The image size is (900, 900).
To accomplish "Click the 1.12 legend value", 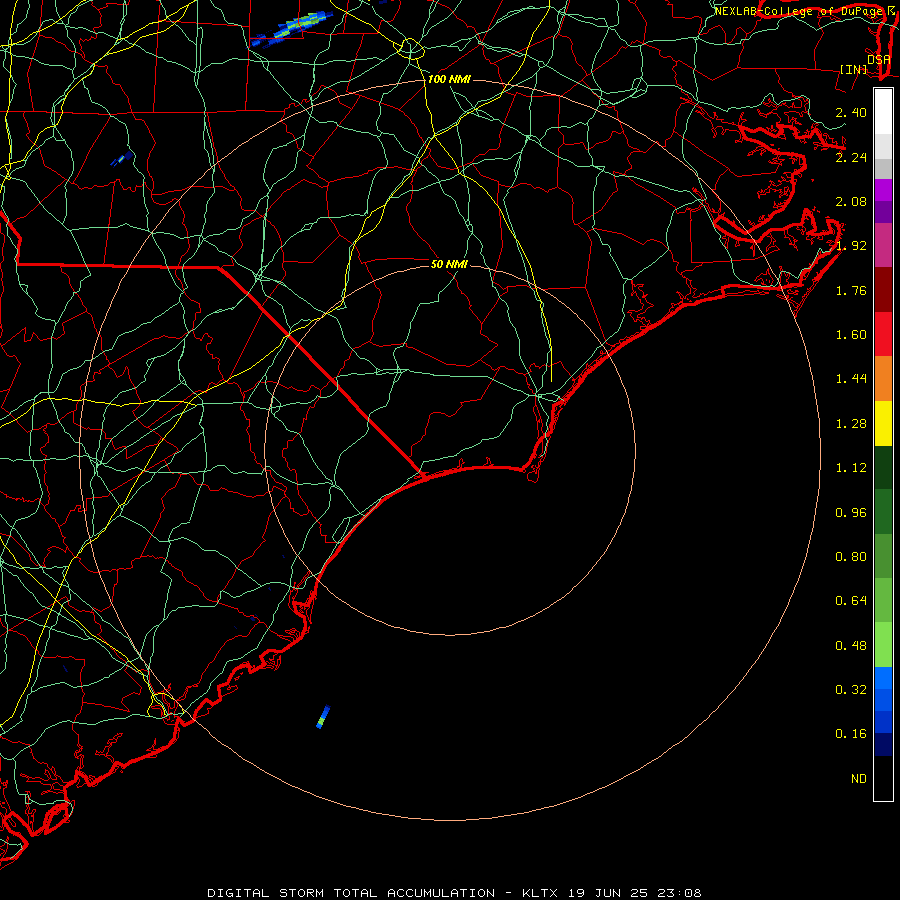I will [x=851, y=468].
